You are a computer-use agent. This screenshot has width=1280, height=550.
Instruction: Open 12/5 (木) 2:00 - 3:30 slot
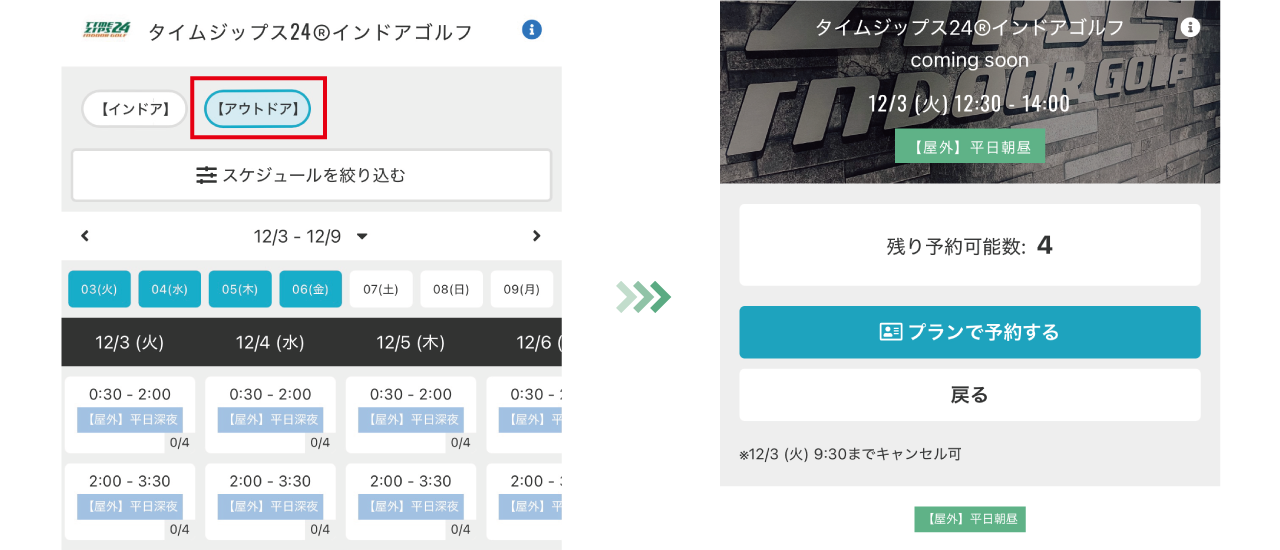(x=410, y=502)
